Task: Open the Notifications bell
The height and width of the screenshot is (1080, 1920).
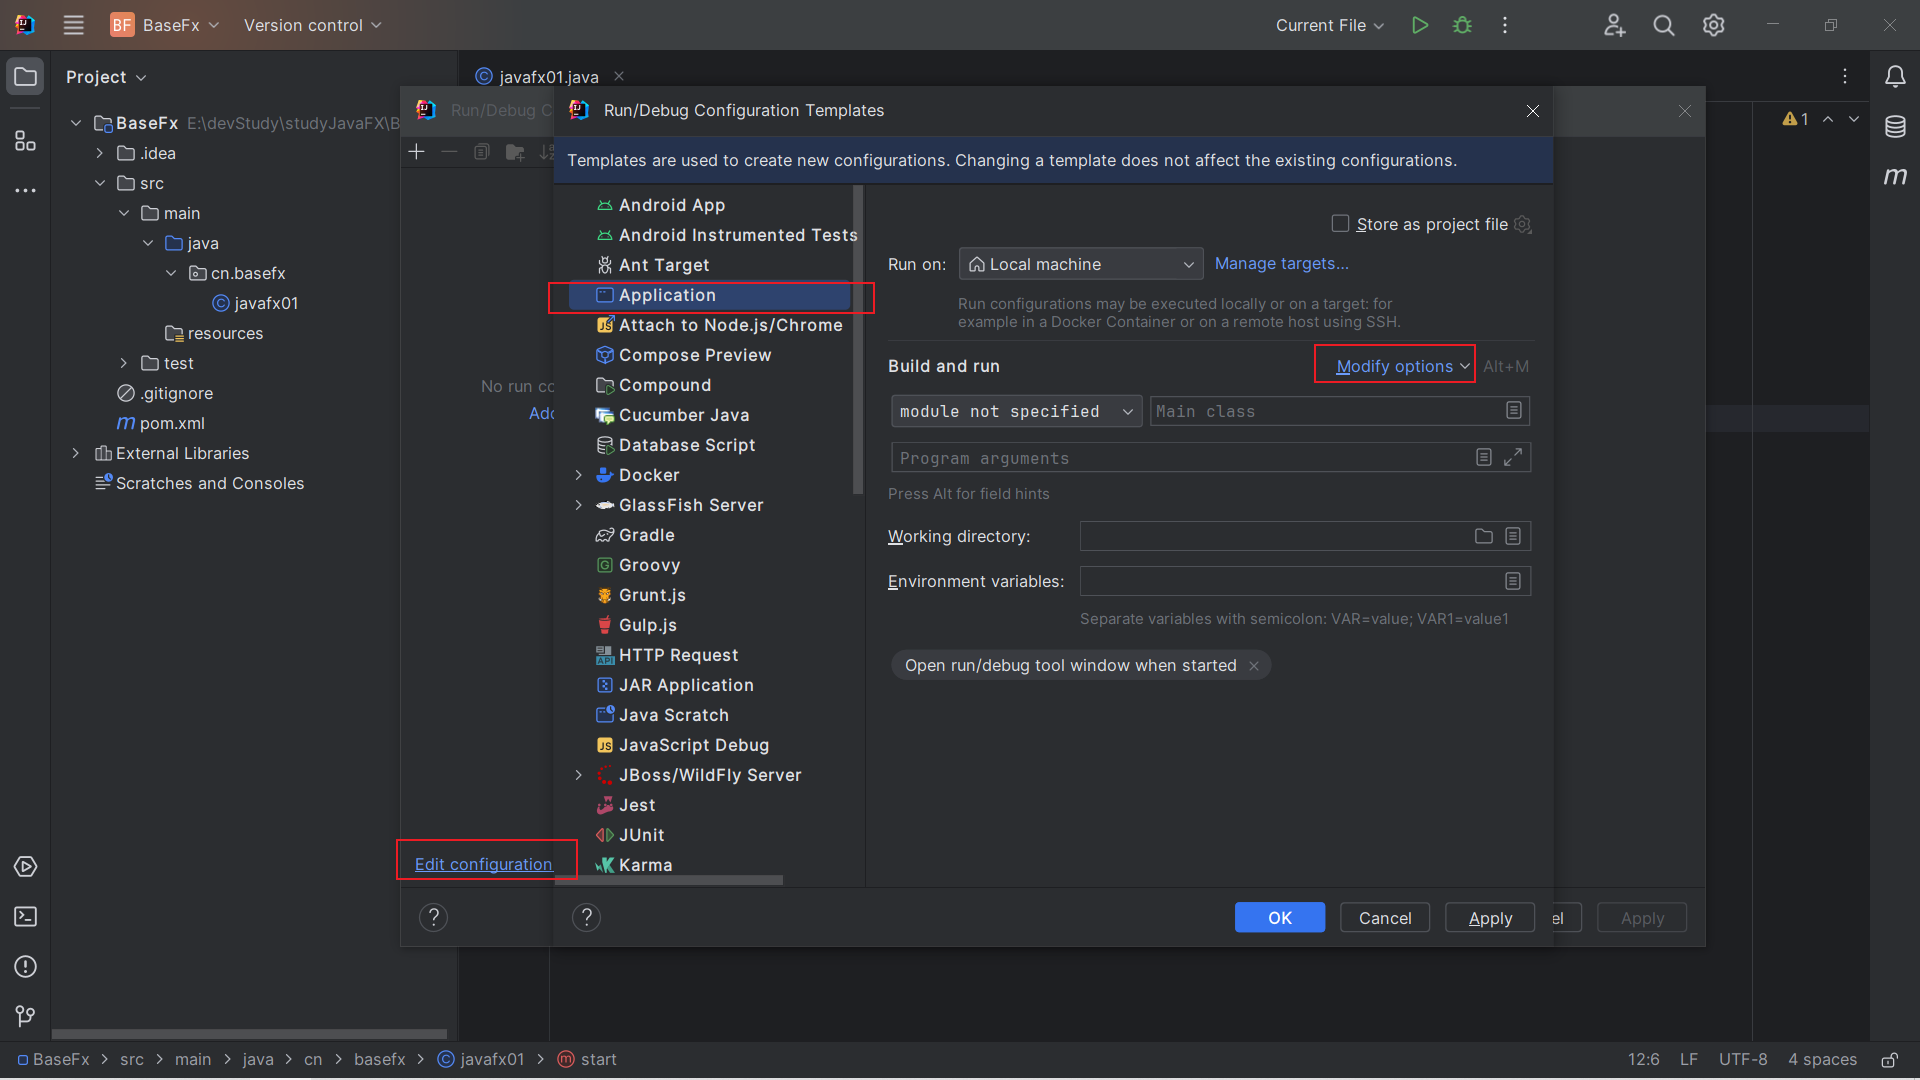Action: click(1895, 77)
